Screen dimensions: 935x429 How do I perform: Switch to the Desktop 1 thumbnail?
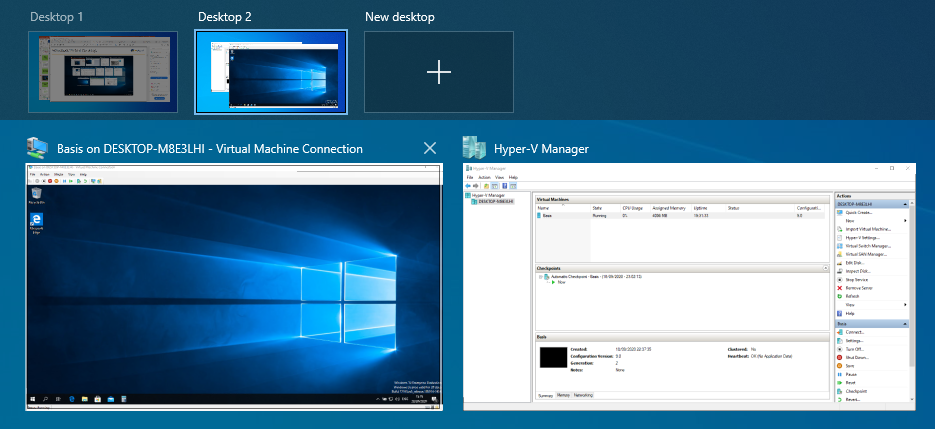click(103, 72)
